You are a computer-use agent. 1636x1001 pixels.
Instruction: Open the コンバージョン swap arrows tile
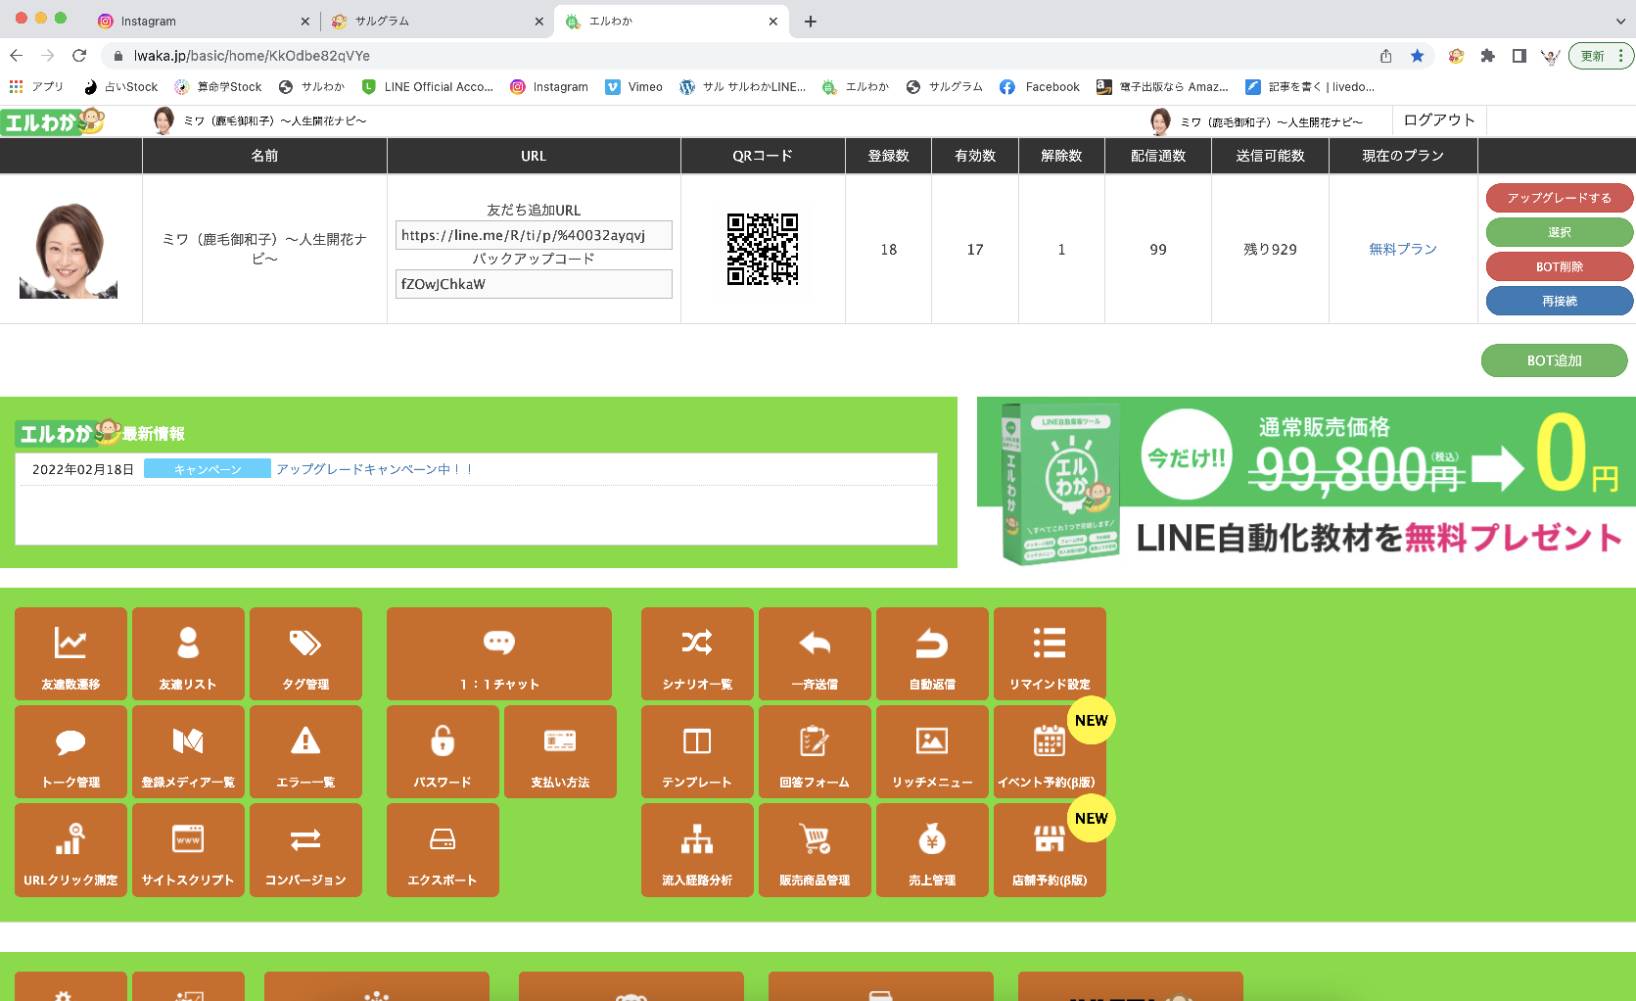pyautogui.click(x=306, y=849)
